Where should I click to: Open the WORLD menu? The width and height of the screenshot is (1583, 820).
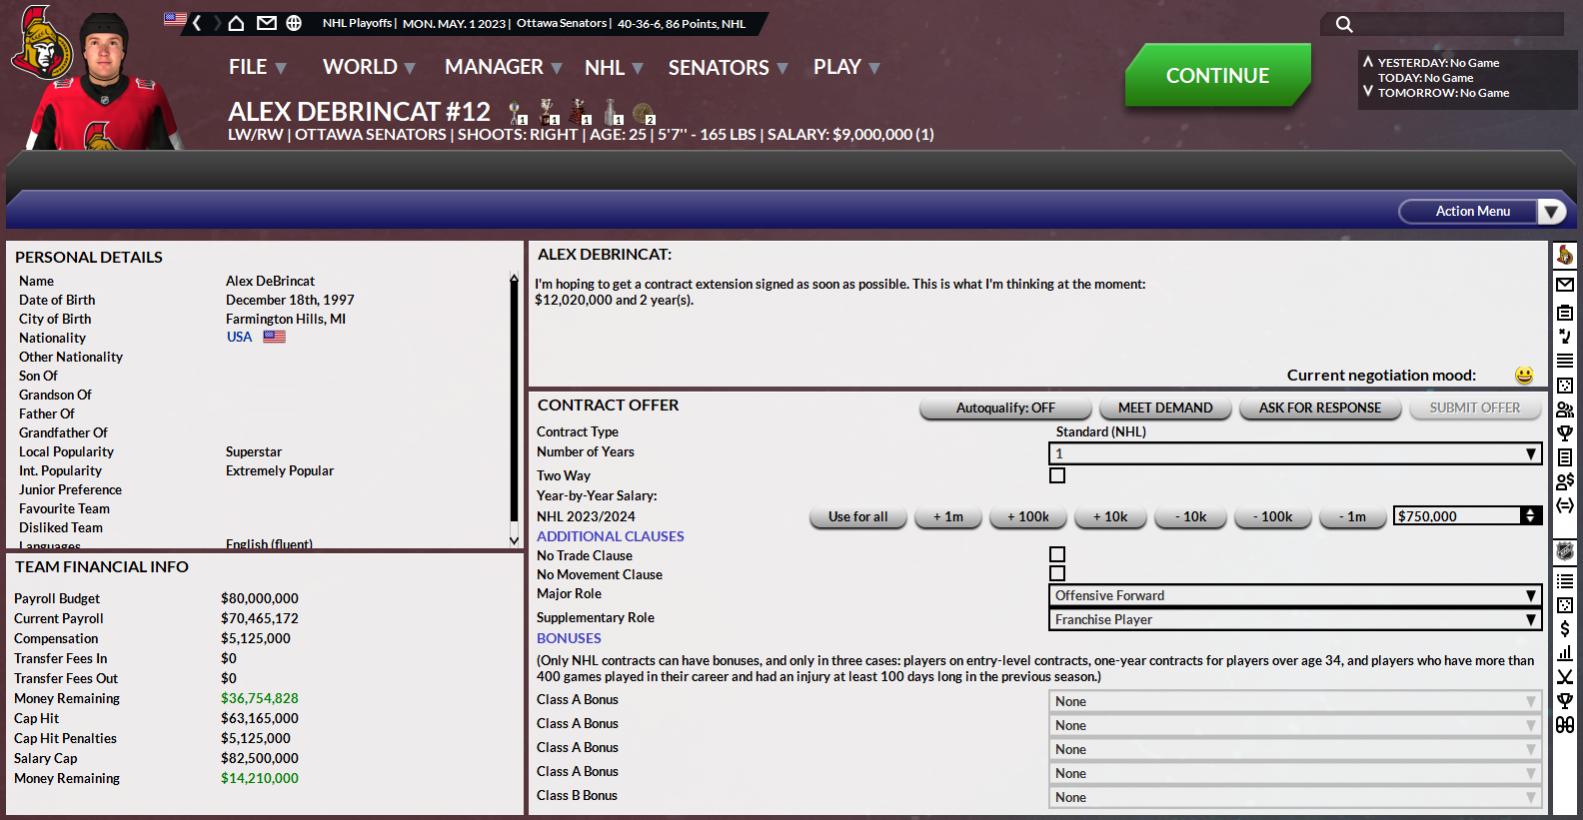[x=368, y=67]
